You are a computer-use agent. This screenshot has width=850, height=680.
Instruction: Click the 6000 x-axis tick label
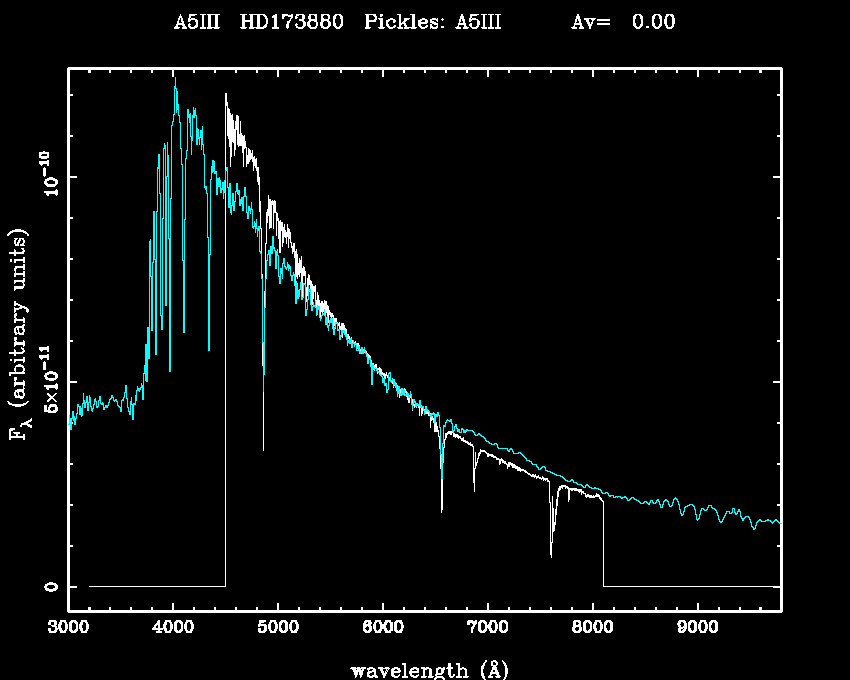click(382, 628)
